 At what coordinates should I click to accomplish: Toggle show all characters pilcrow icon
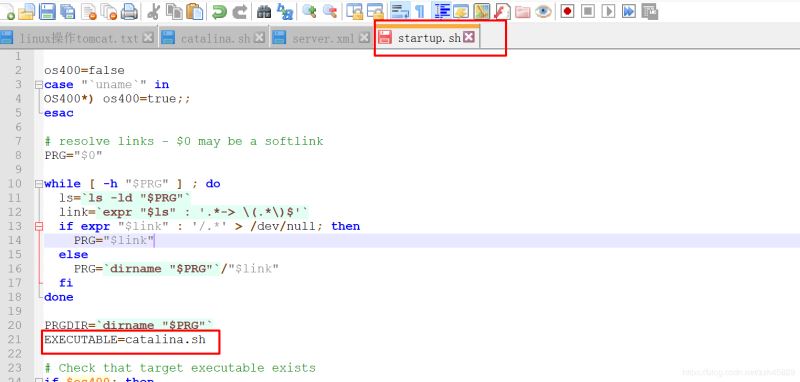(x=419, y=11)
